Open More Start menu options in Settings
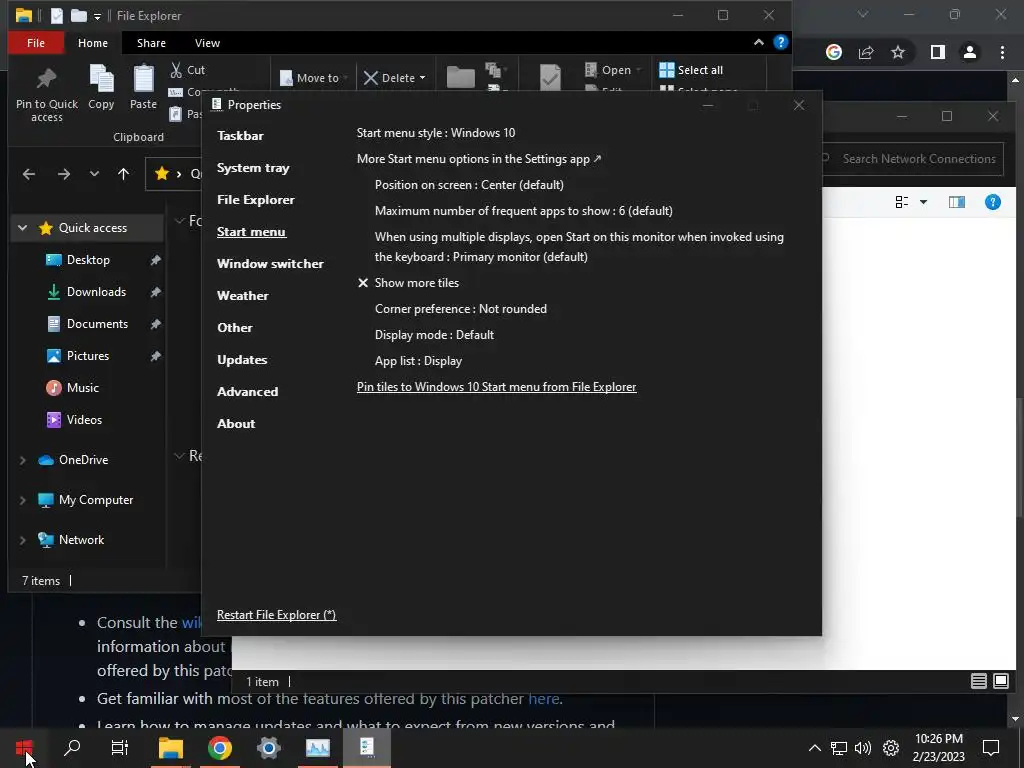The height and width of the screenshot is (768, 1024). point(479,159)
